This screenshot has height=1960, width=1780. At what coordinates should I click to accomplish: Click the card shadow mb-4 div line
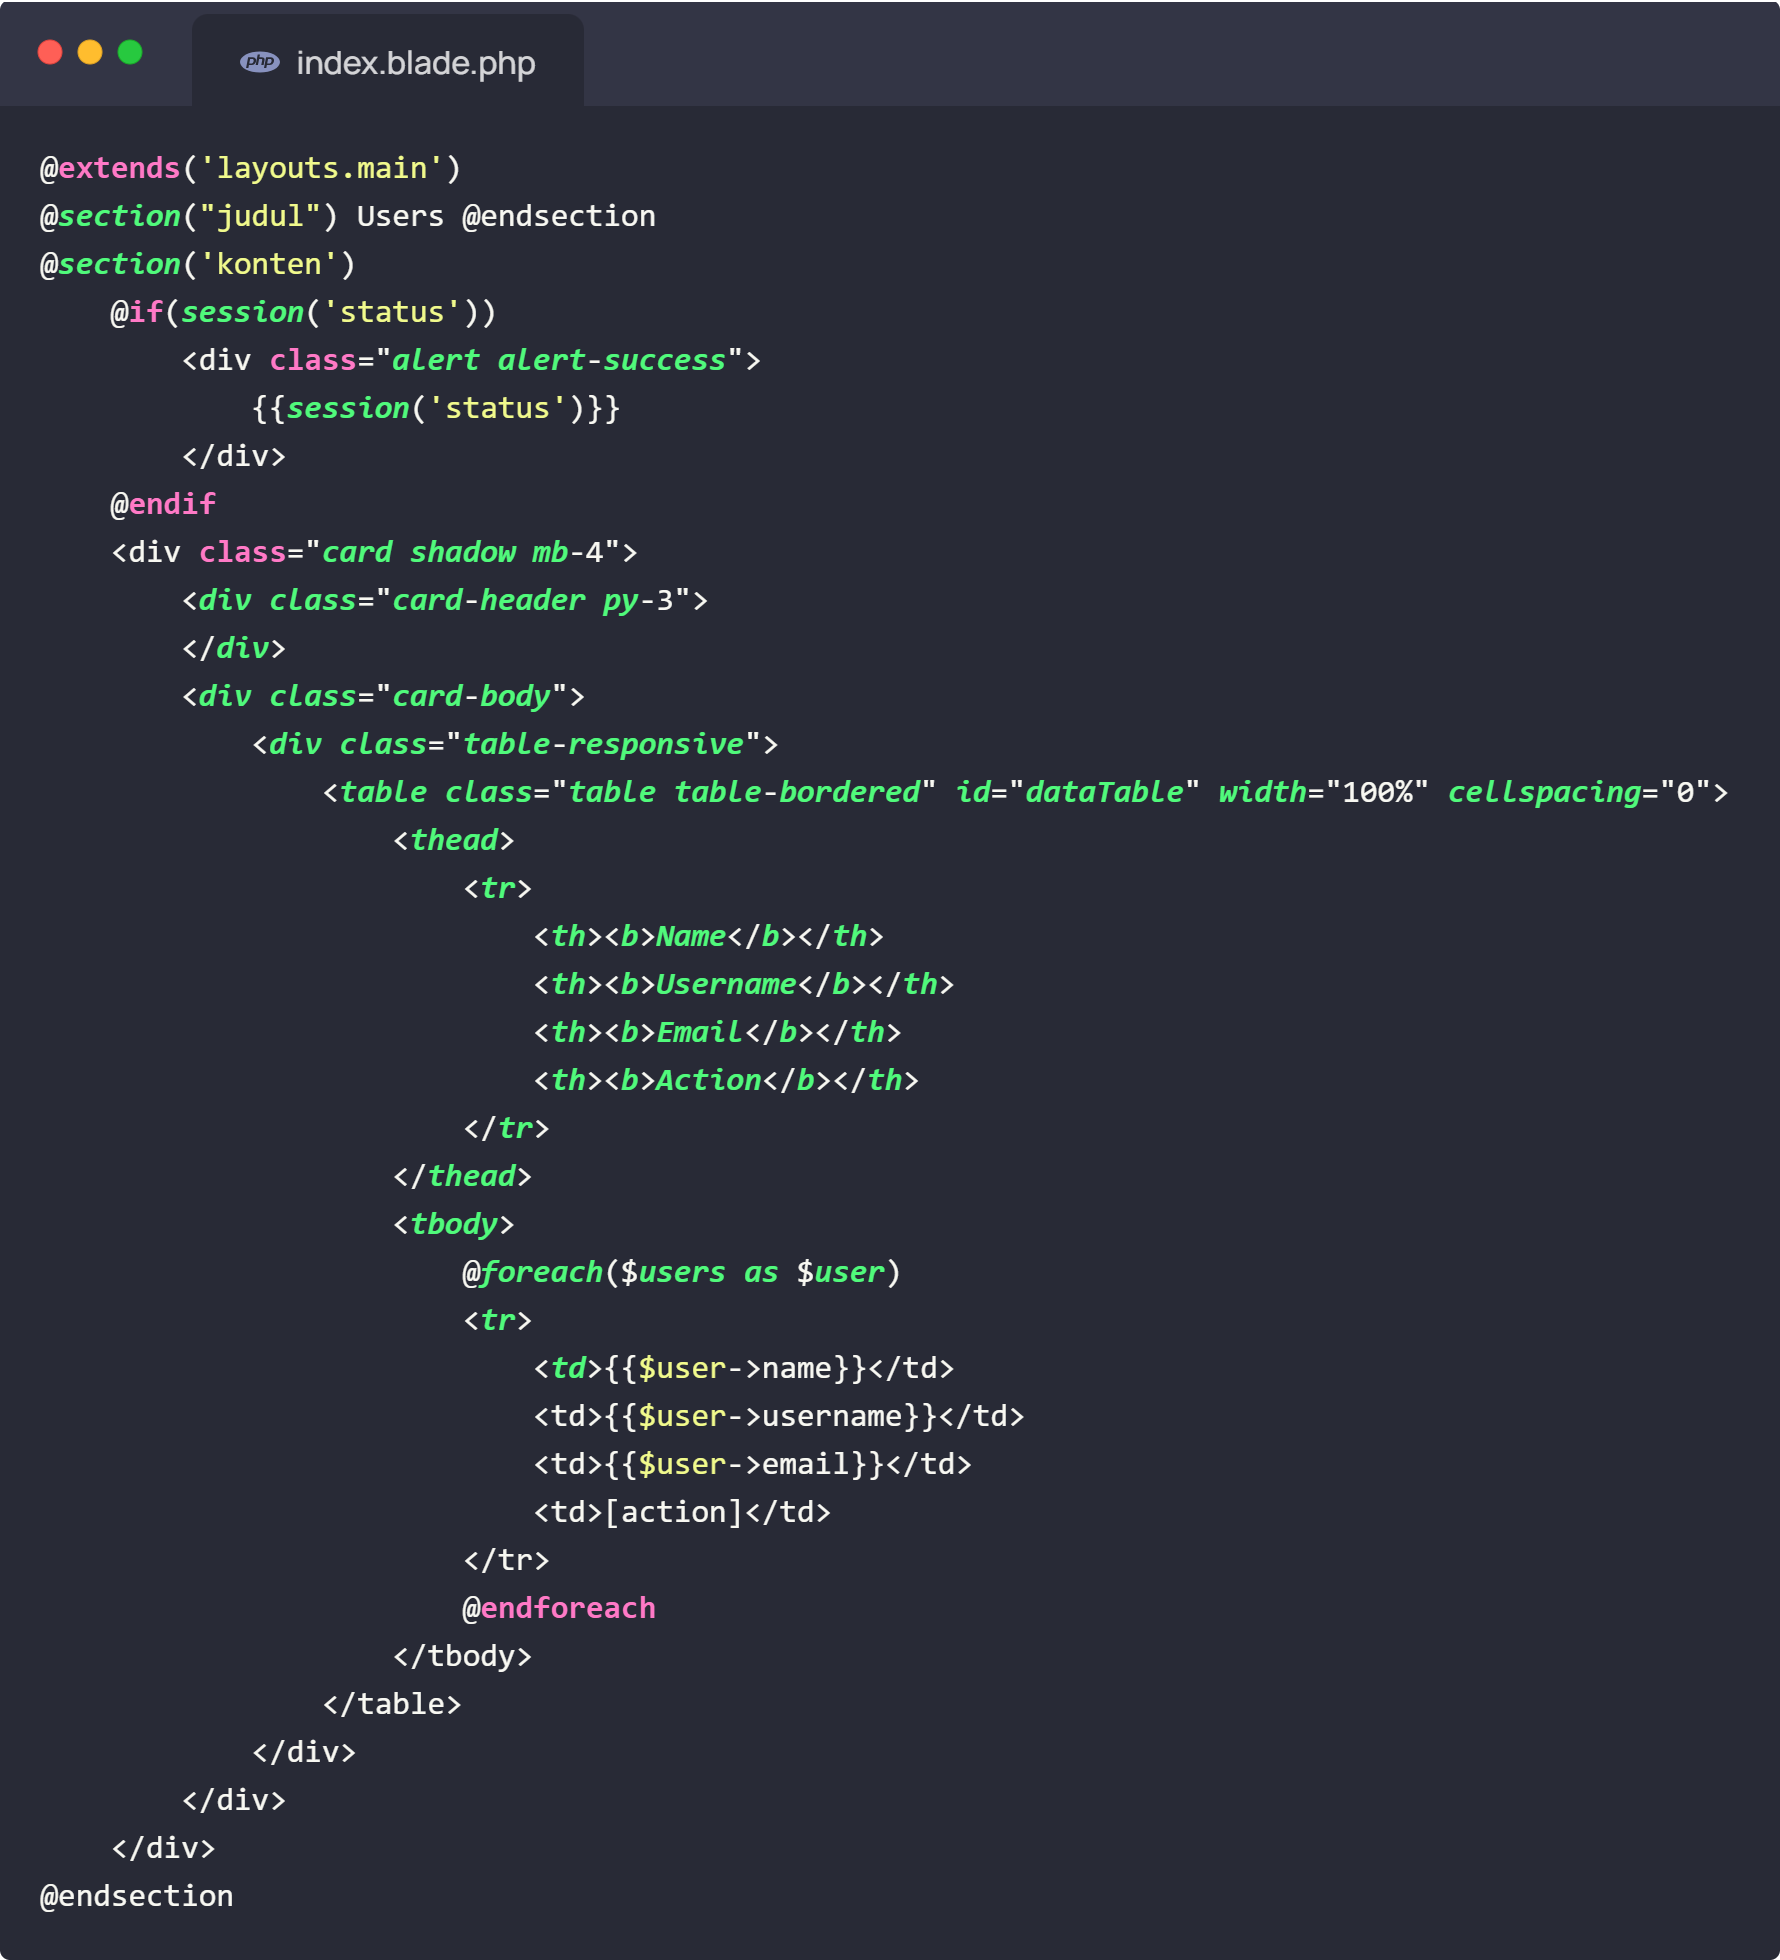click(374, 552)
